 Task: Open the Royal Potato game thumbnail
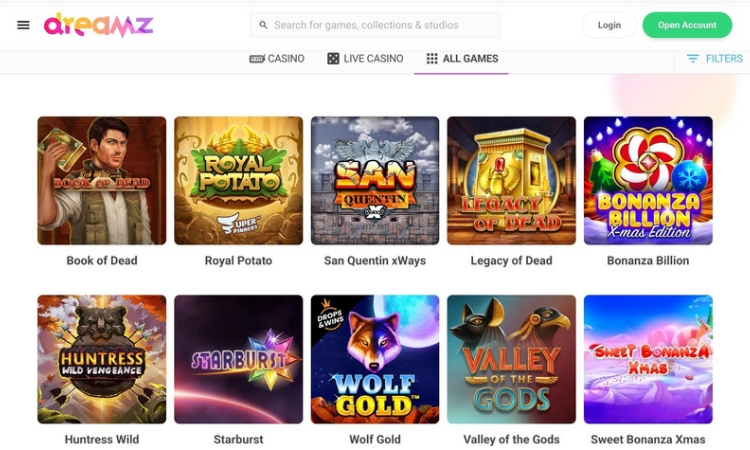[238, 180]
